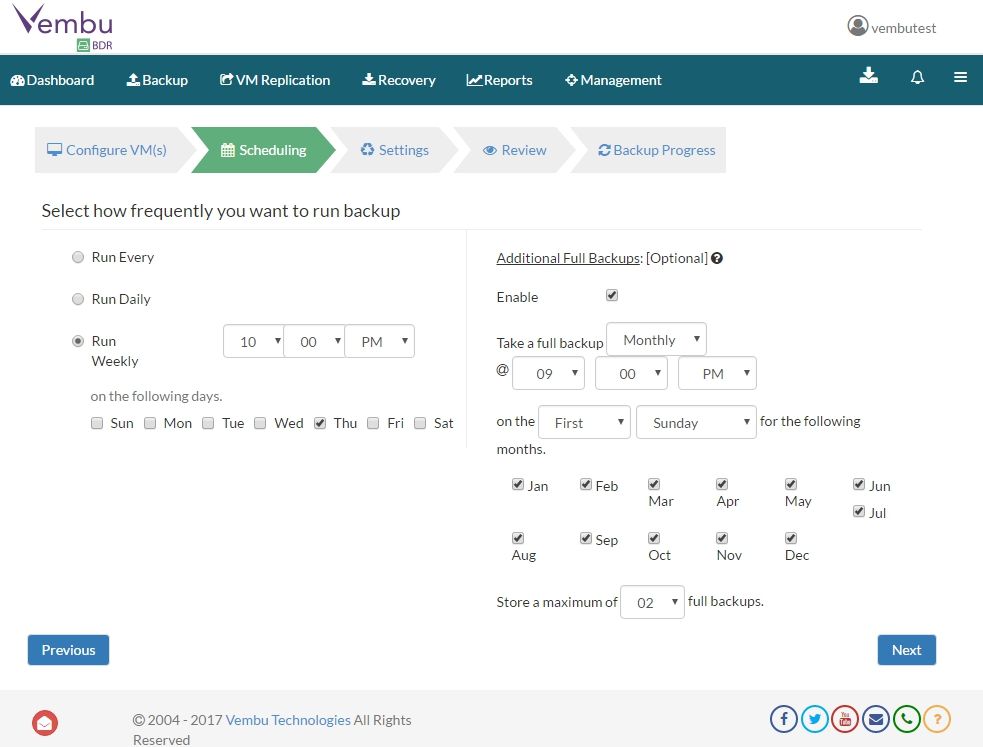
Task: Click the Previous button
Action: 68,650
